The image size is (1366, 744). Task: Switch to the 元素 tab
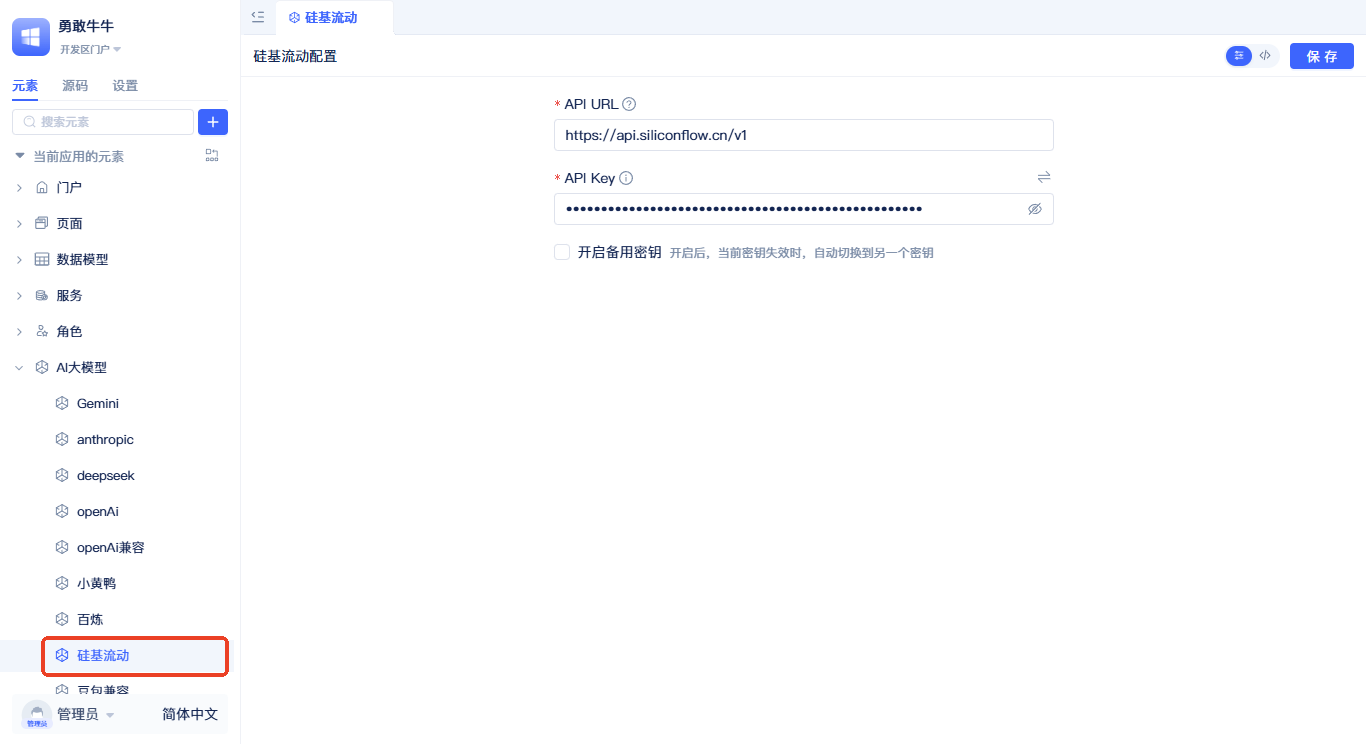point(25,86)
